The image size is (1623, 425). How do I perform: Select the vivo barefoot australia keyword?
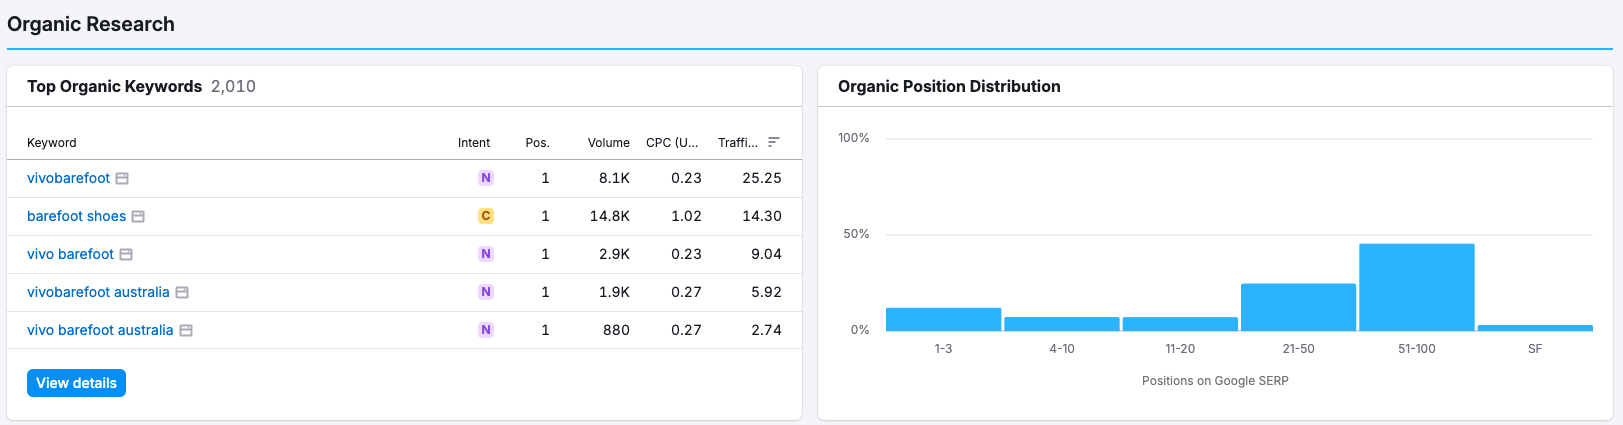(100, 330)
